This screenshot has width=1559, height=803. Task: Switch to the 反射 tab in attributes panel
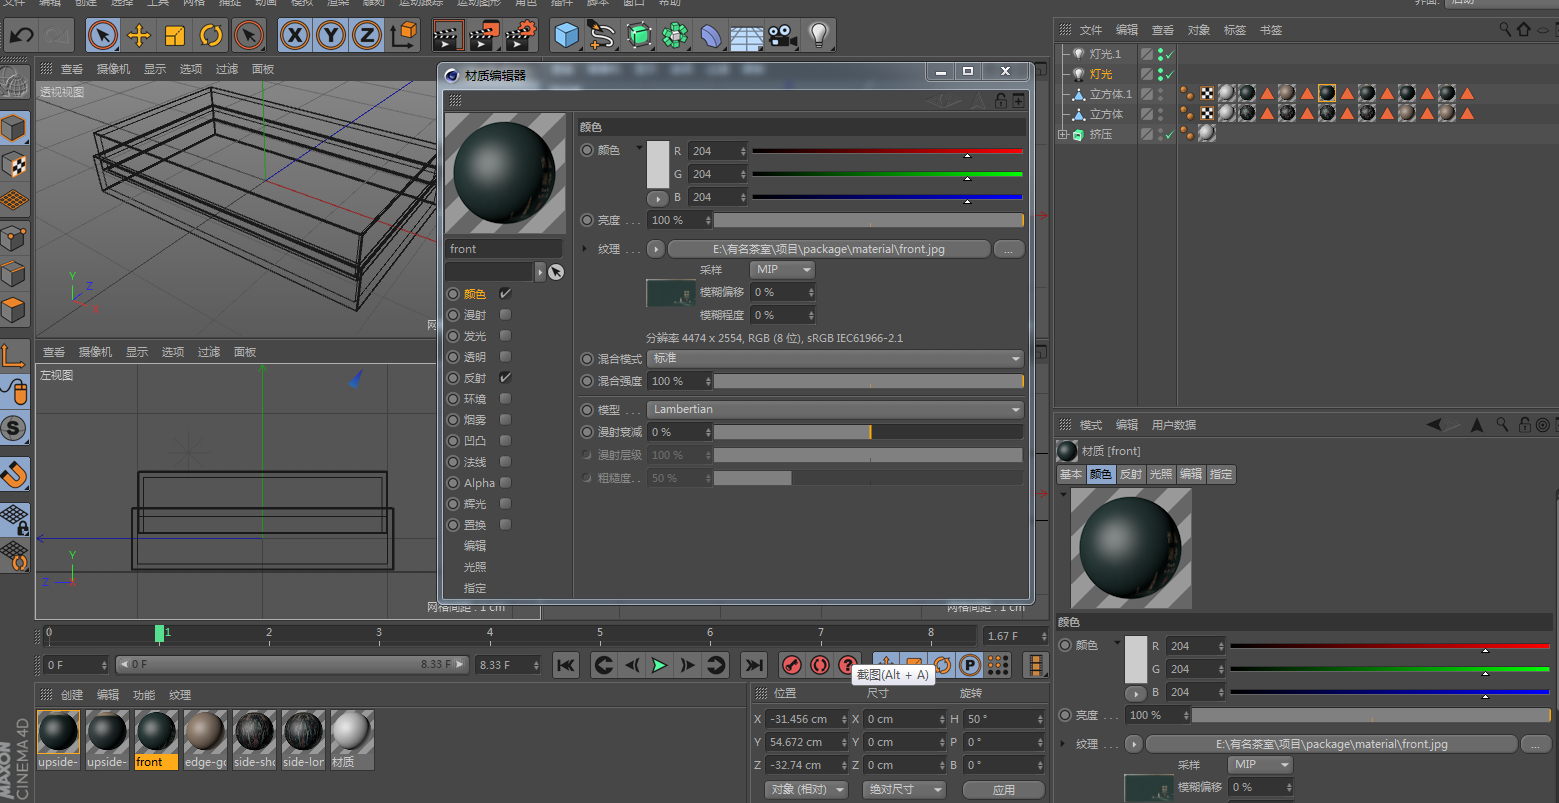[1131, 474]
